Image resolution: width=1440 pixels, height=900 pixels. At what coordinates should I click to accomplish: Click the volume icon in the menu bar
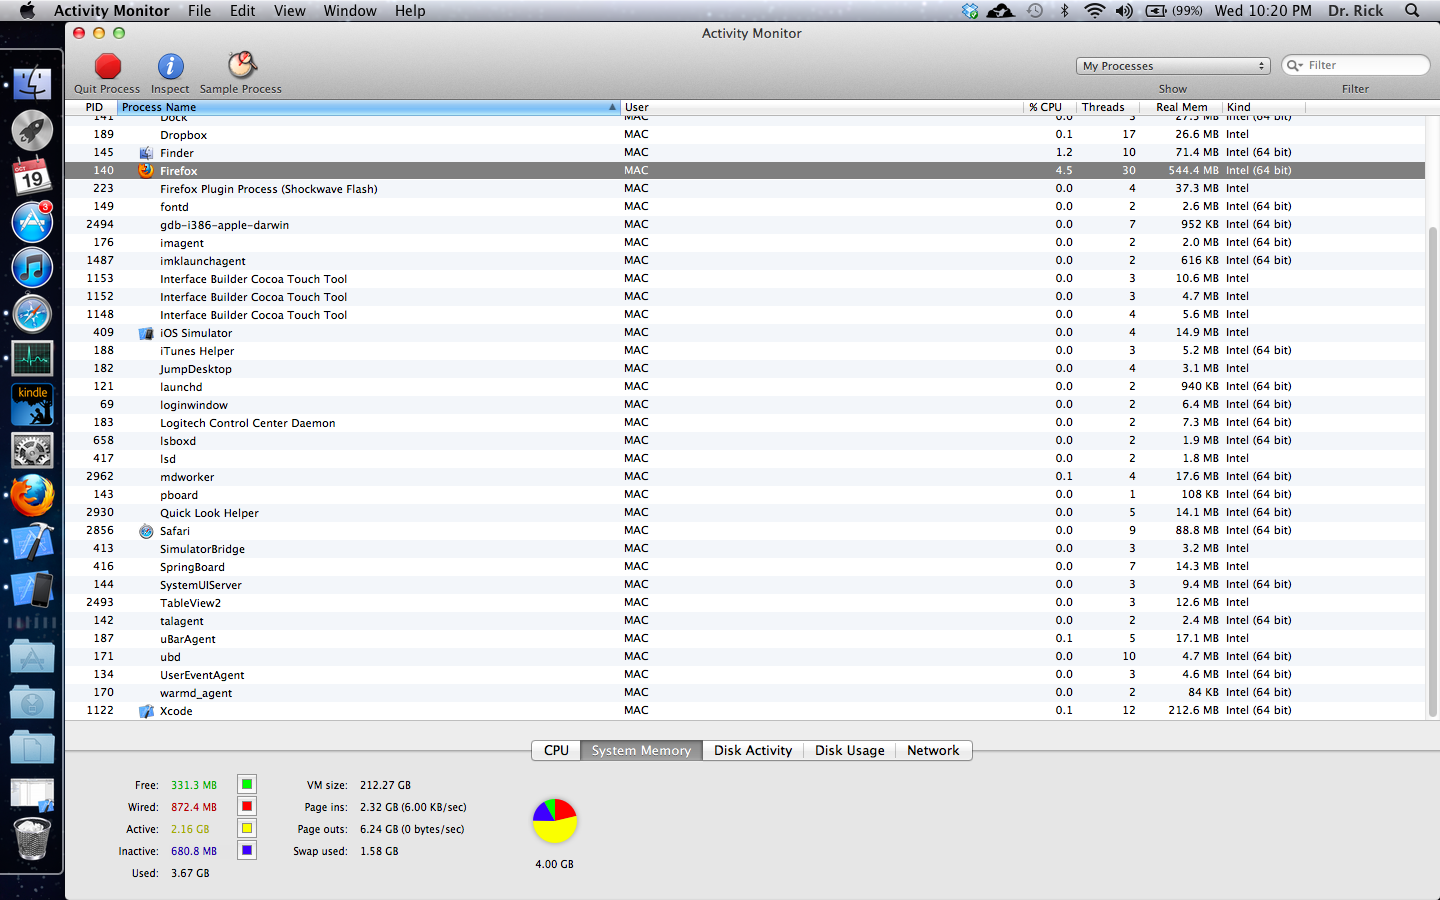(x=1124, y=10)
